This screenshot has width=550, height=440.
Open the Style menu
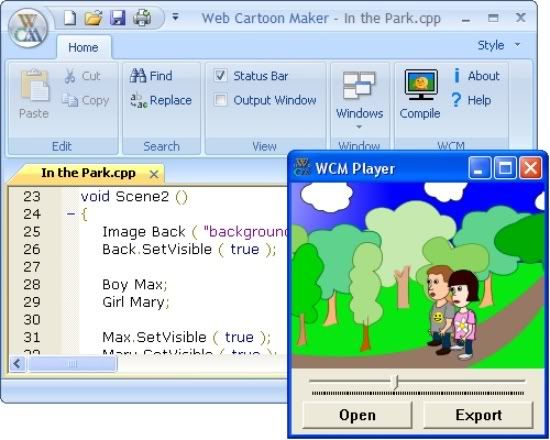coord(491,45)
